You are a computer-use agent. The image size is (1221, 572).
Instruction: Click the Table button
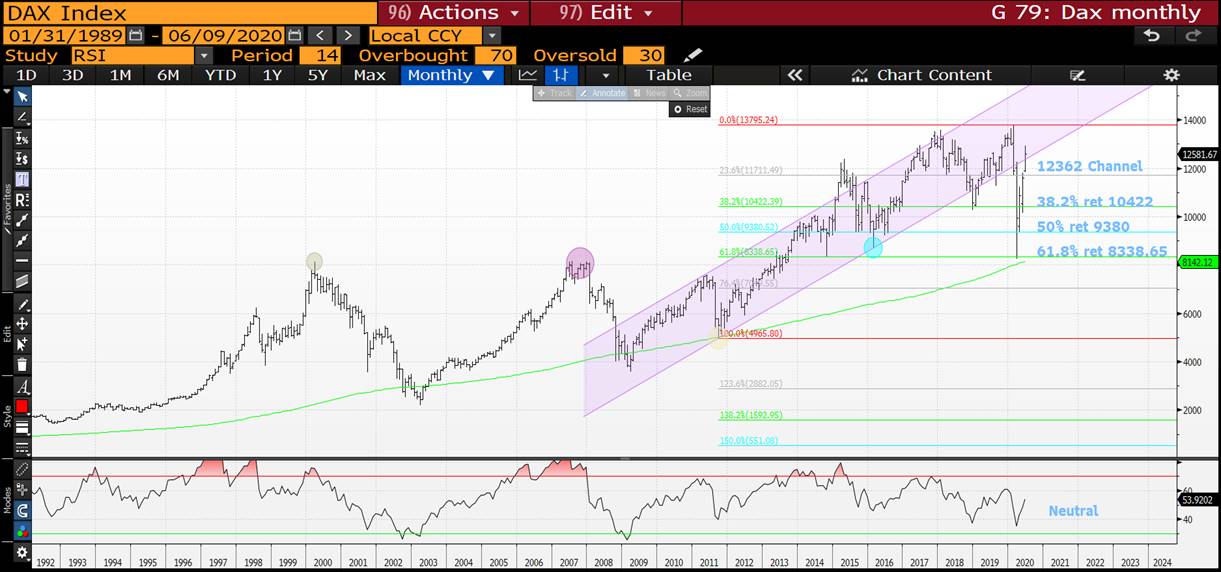[x=669, y=75]
